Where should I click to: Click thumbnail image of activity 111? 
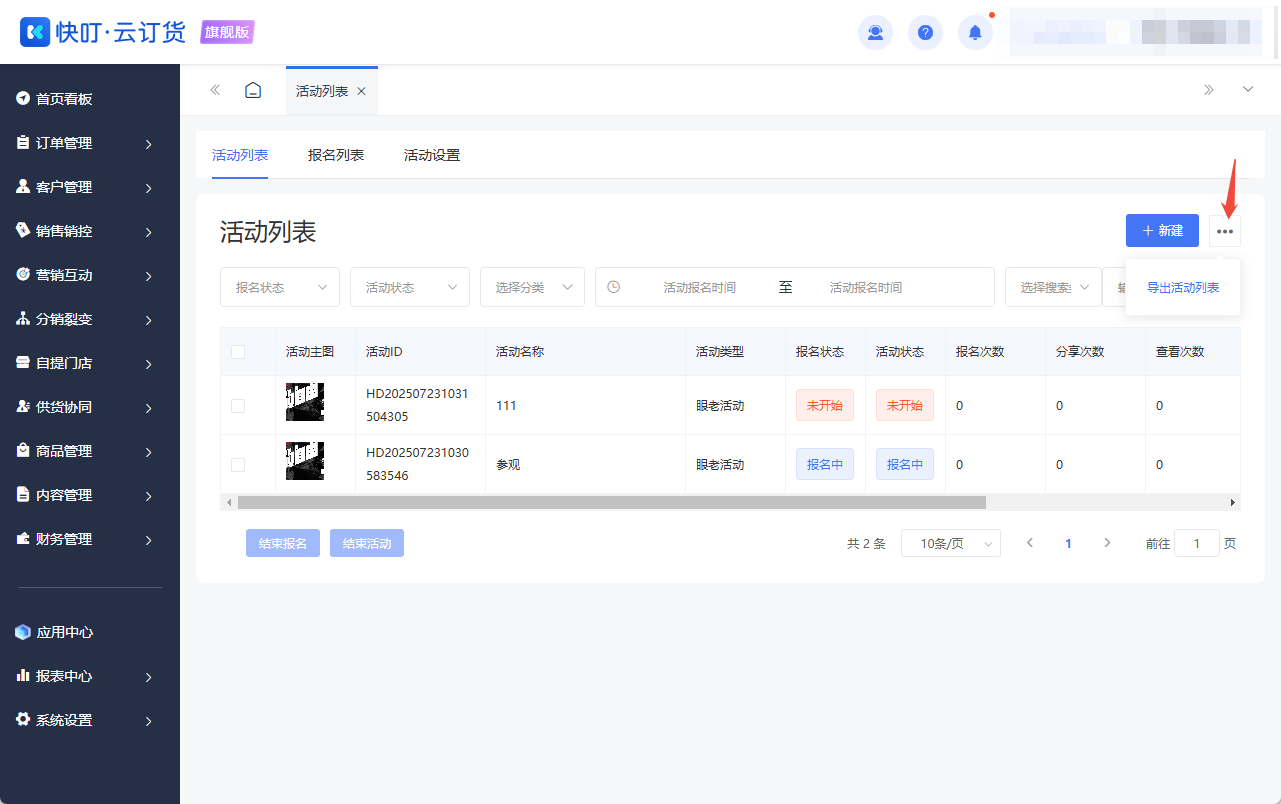(x=305, y=402)
